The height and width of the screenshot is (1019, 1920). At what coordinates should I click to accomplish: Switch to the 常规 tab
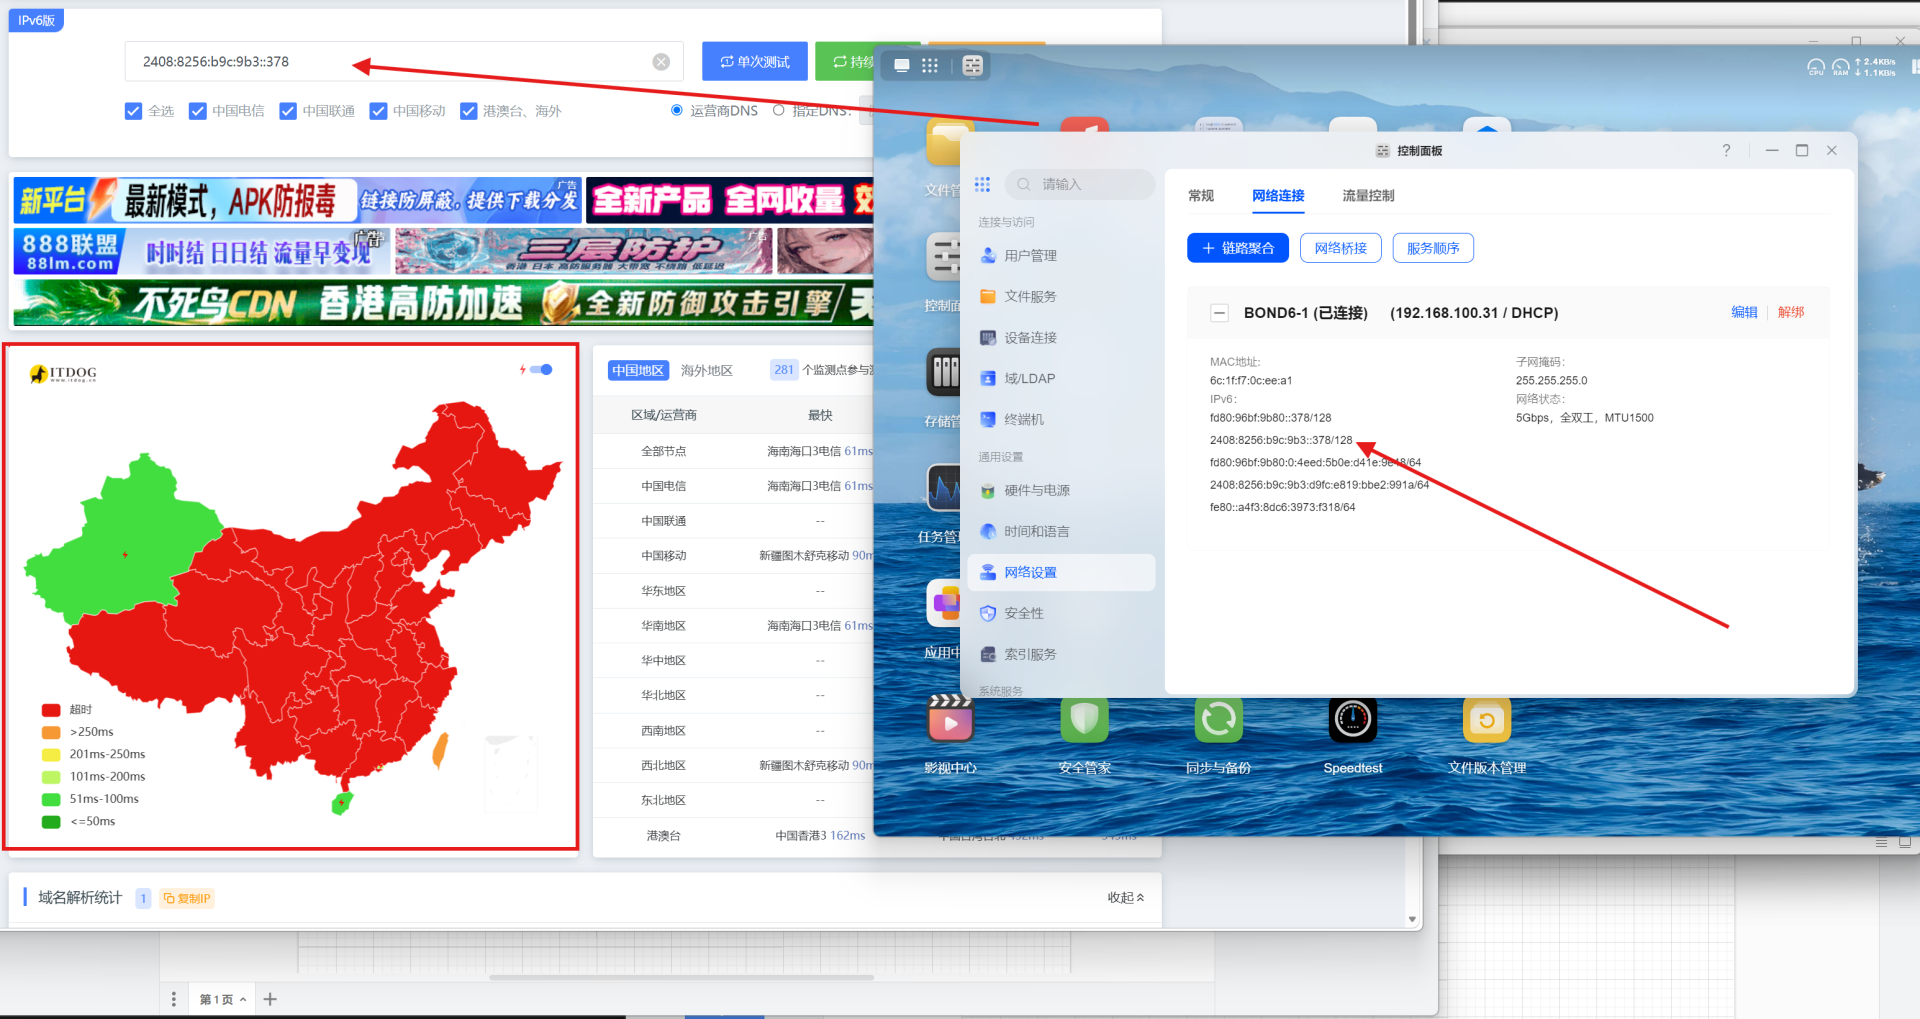pyautogui.click(x=1201, y=196)
